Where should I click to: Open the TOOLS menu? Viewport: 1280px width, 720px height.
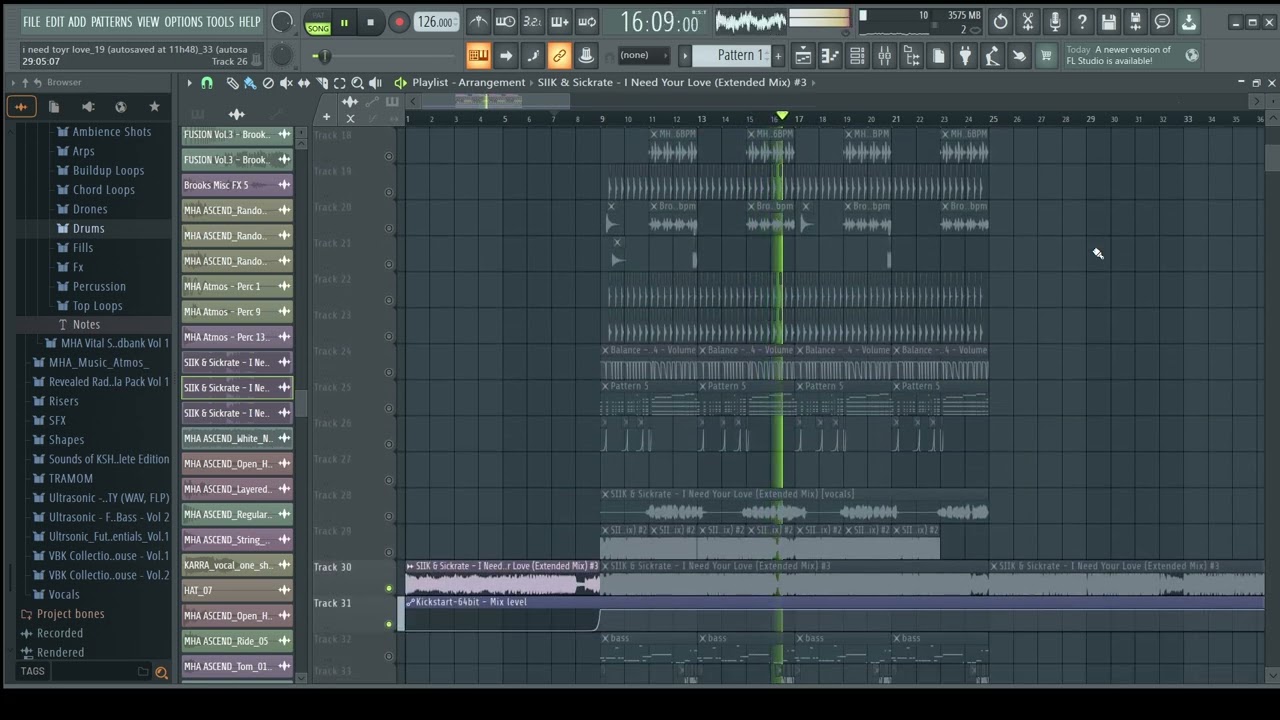(220, 21)
